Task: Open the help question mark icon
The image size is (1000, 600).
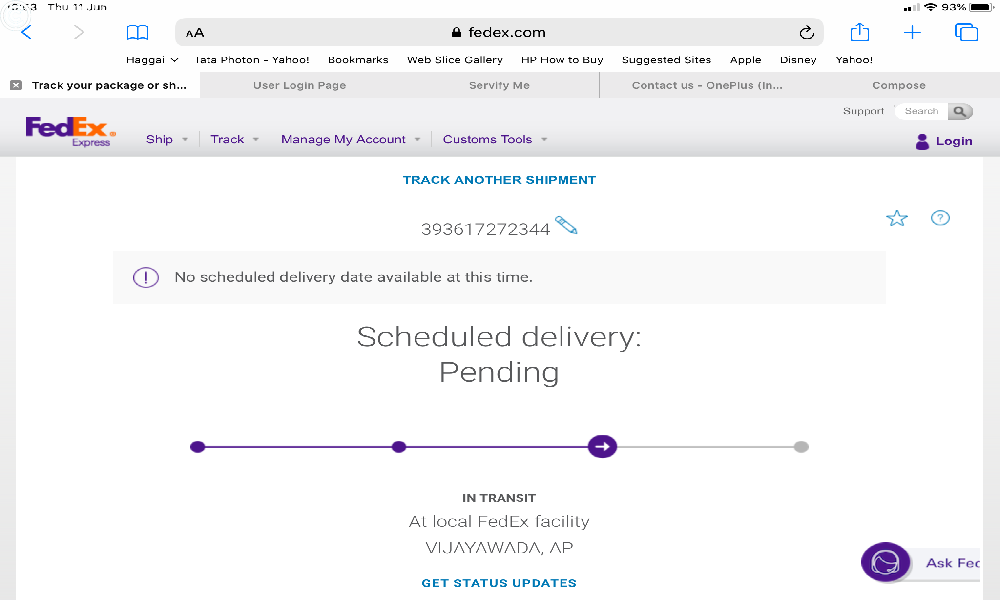Action: (940, 218)
